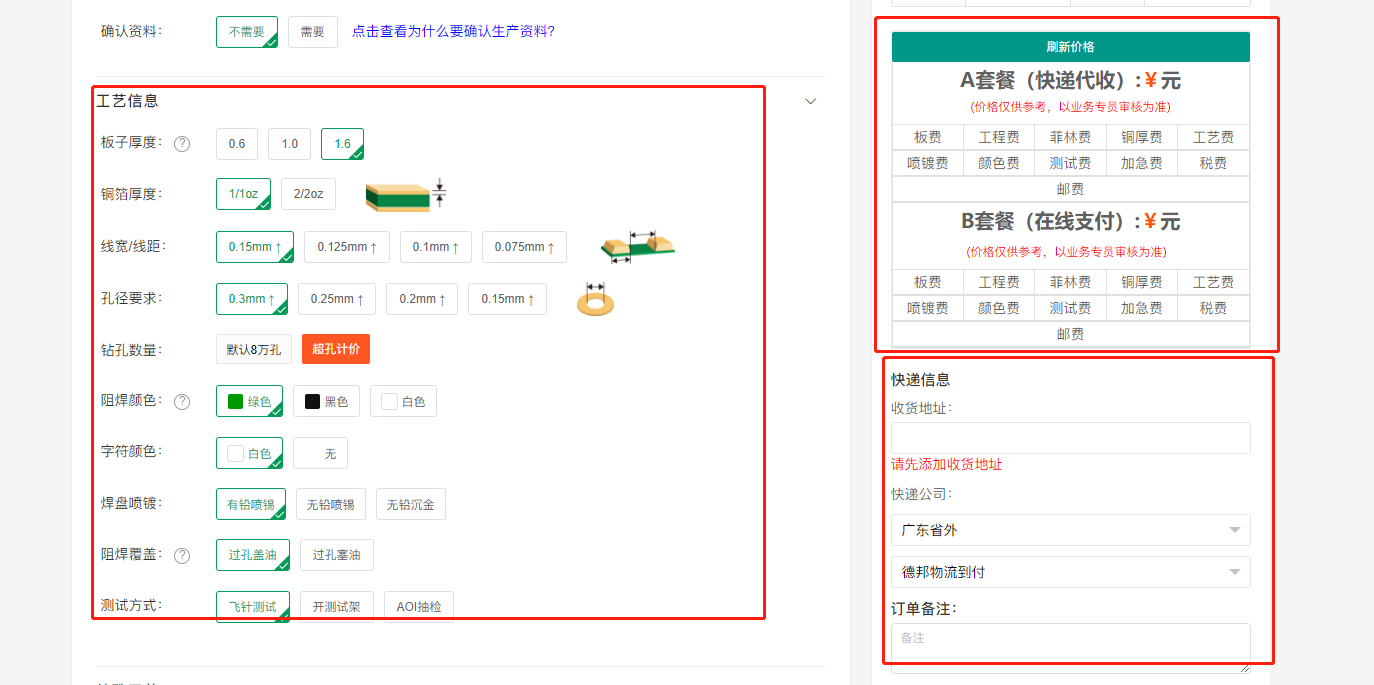The image size is (1374, 685).
Task: Collapse the 工艺信息 section chevron
Action: [x=810, y=101]
